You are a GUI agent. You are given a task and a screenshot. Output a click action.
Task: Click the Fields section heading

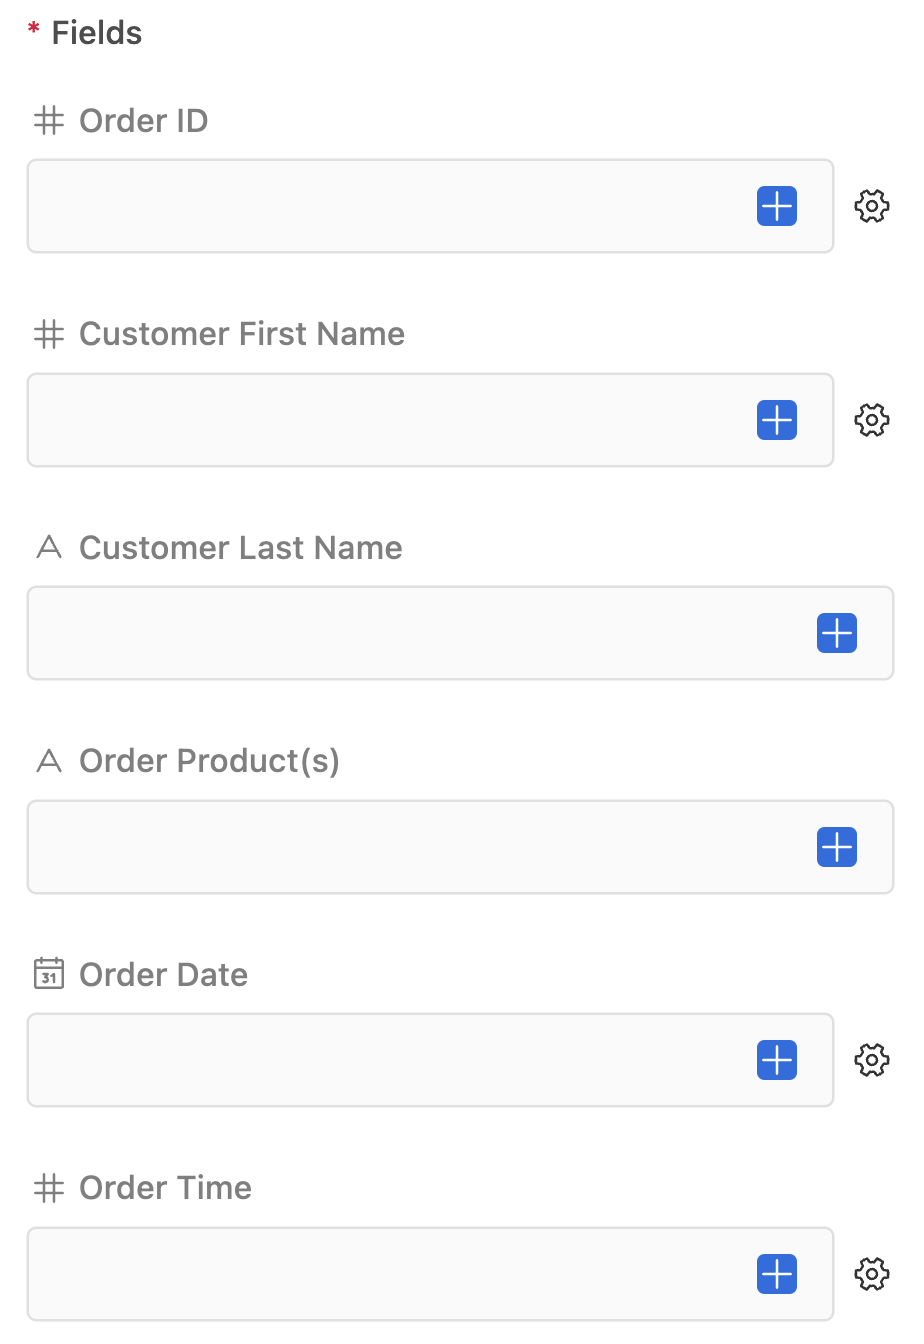(96, 33)
